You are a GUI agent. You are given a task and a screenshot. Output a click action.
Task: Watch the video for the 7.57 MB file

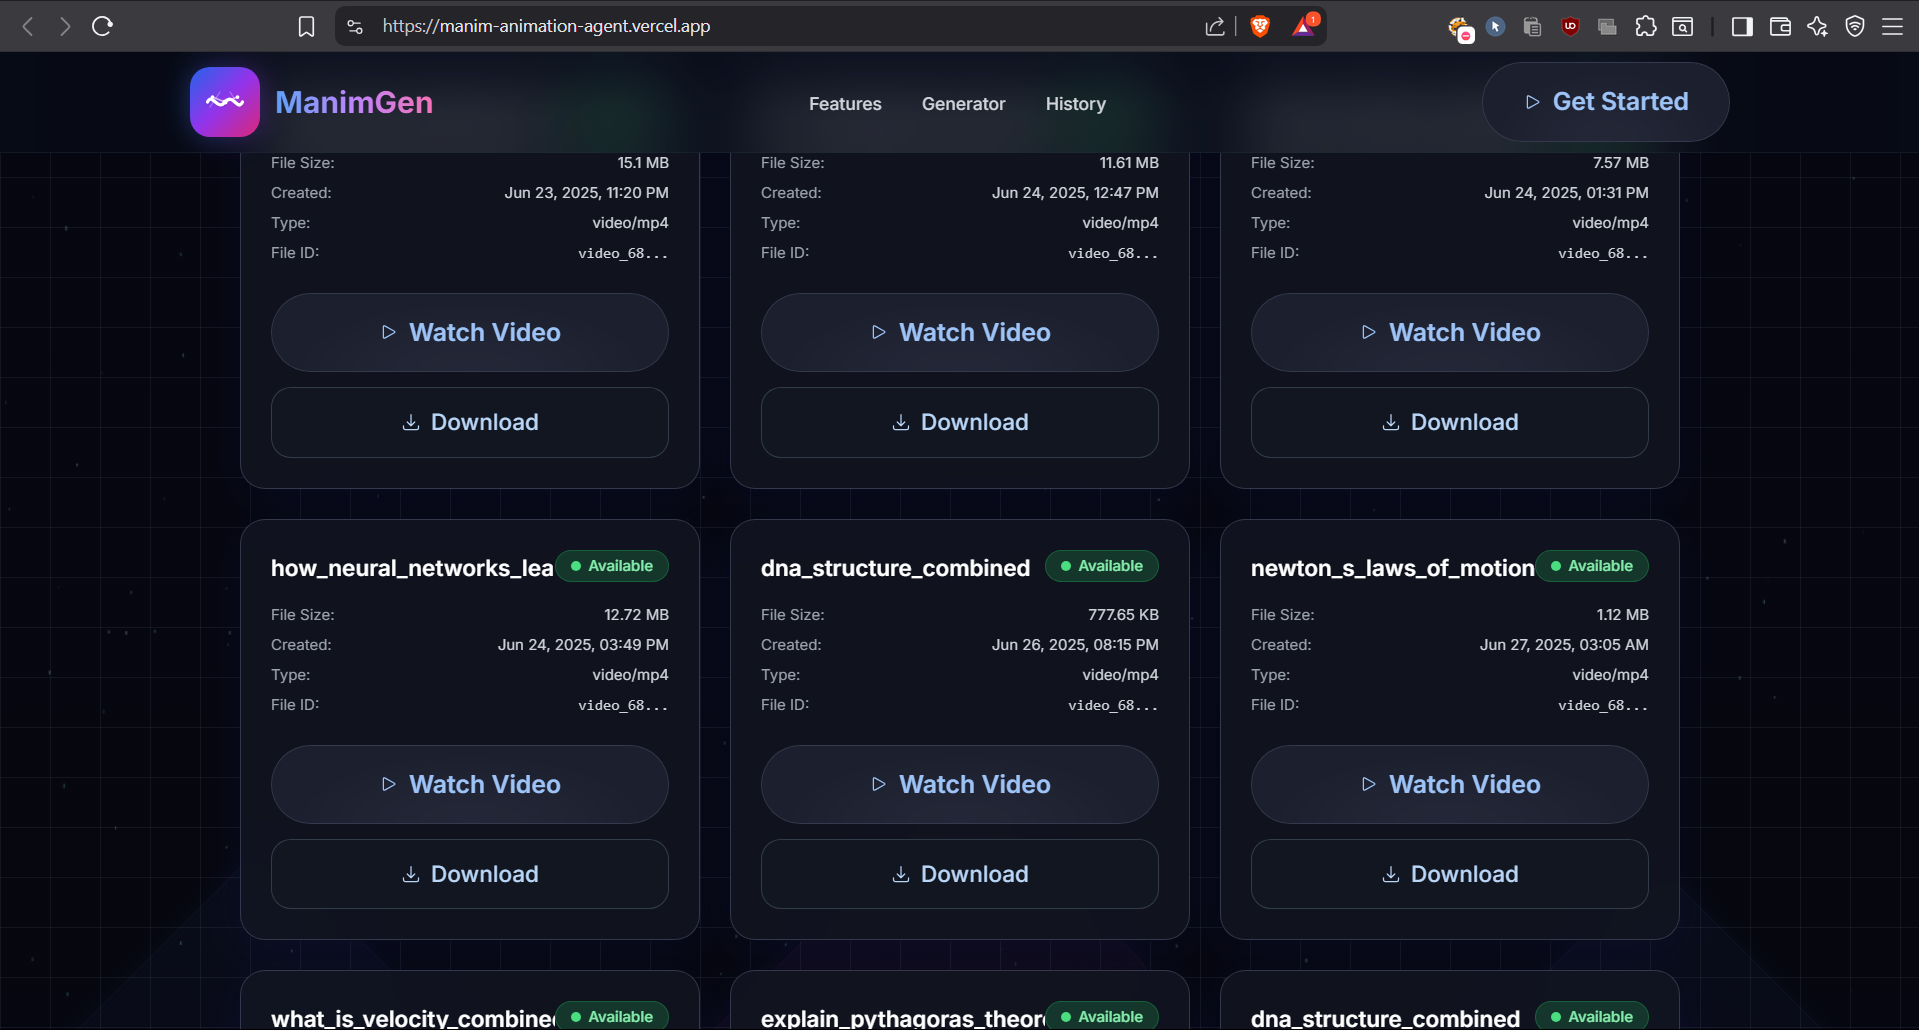click(1450, 333)
